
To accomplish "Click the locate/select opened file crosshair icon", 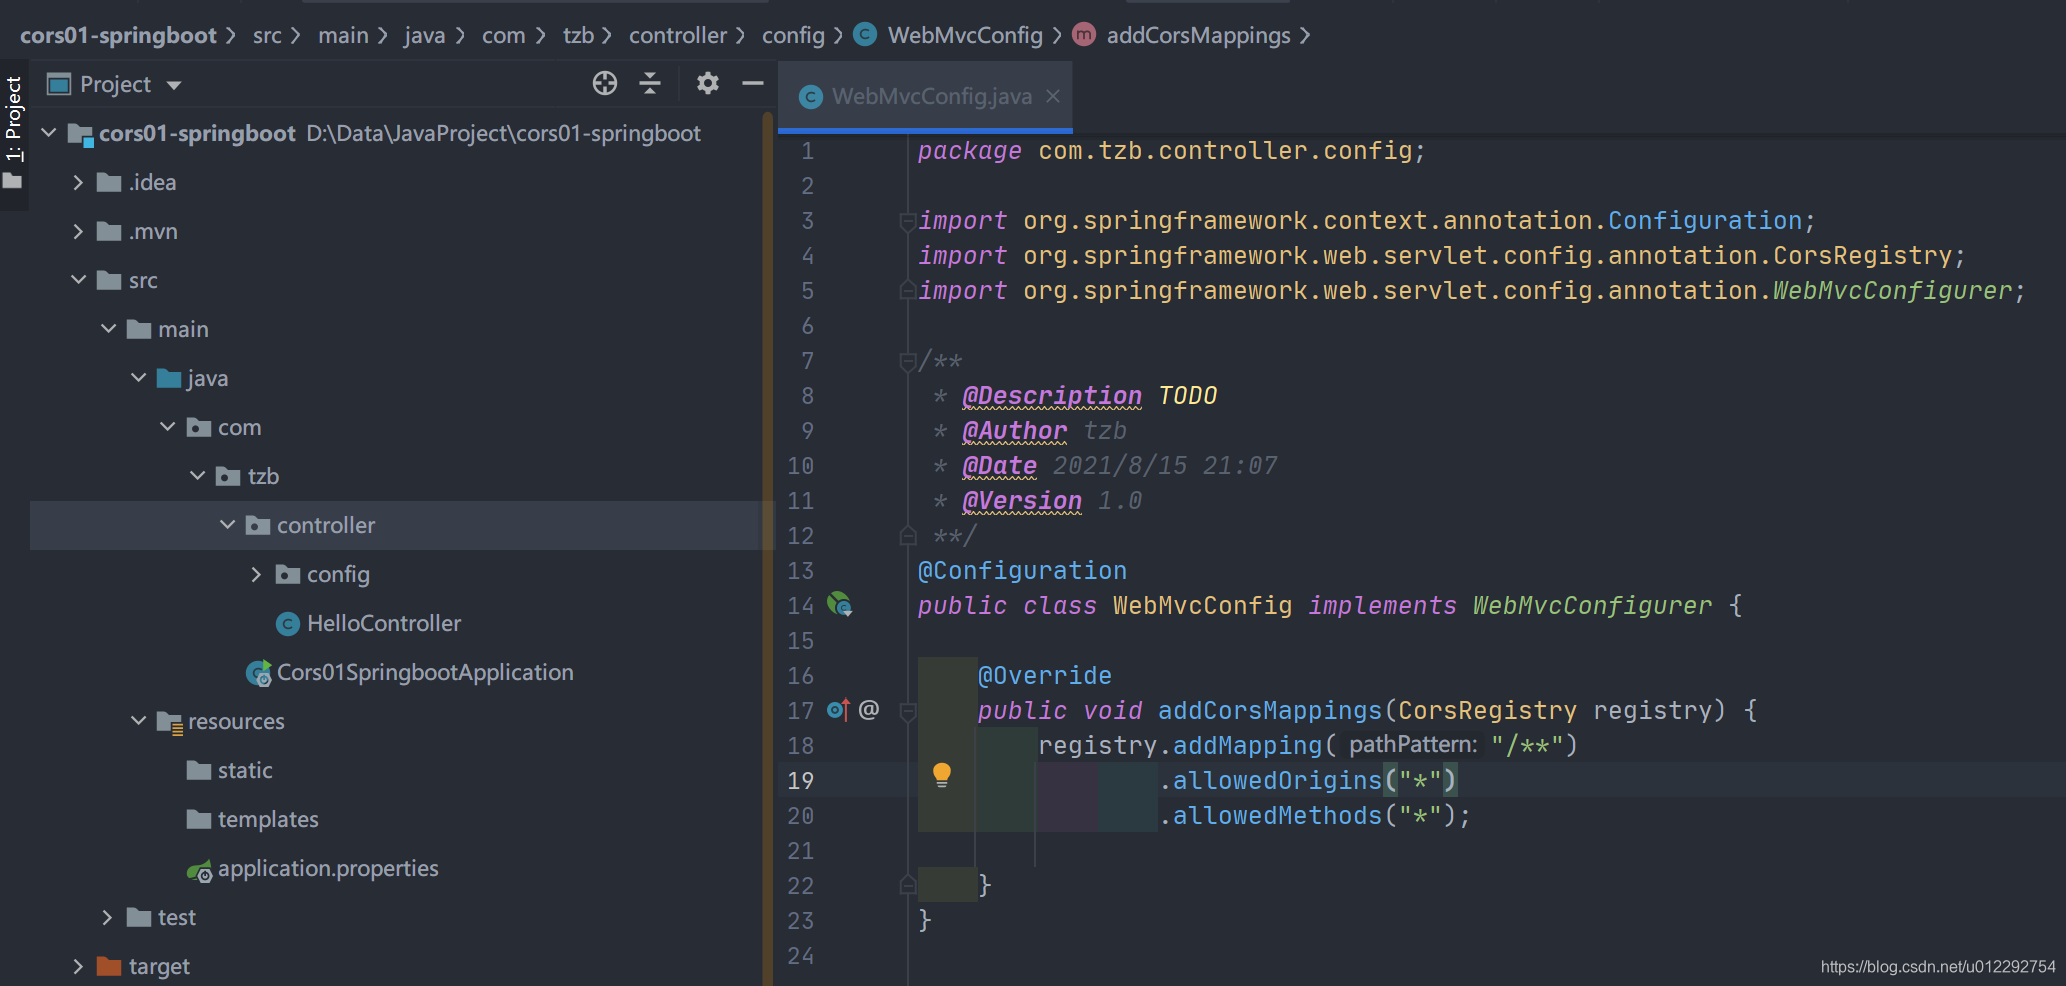I will point(605,83).
